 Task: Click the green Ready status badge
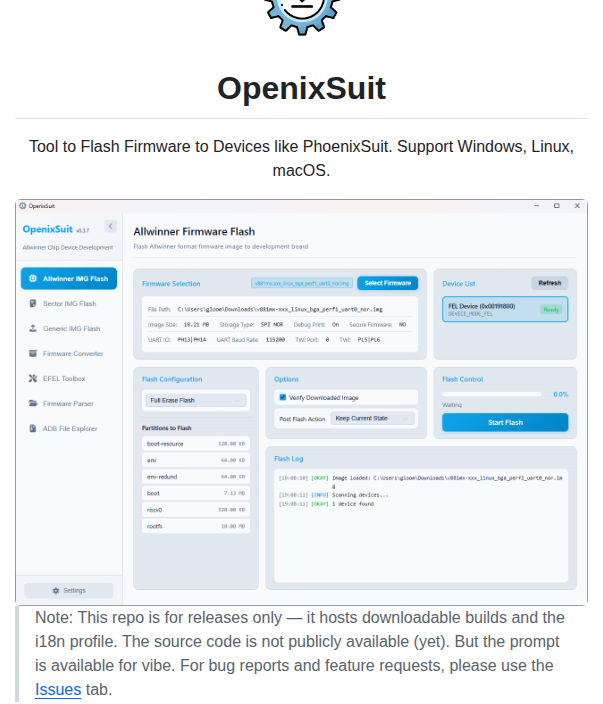[x=551, y=309]
